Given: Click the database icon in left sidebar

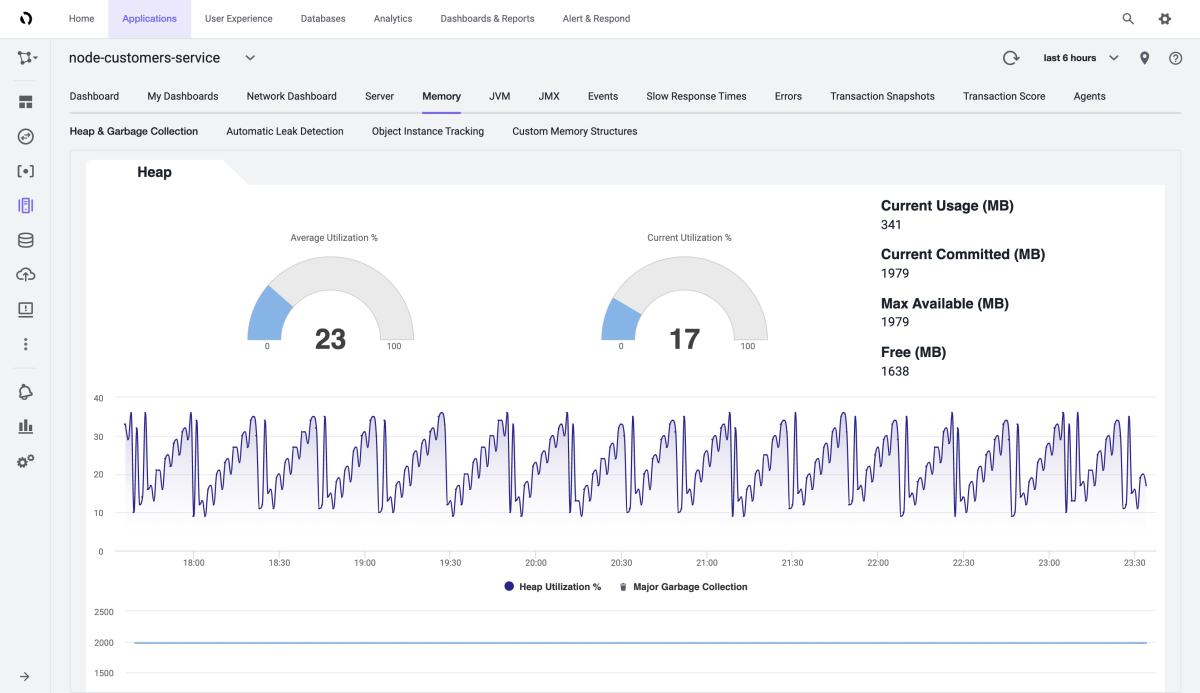Looking at the screenshot, I should tap(26, 240).
